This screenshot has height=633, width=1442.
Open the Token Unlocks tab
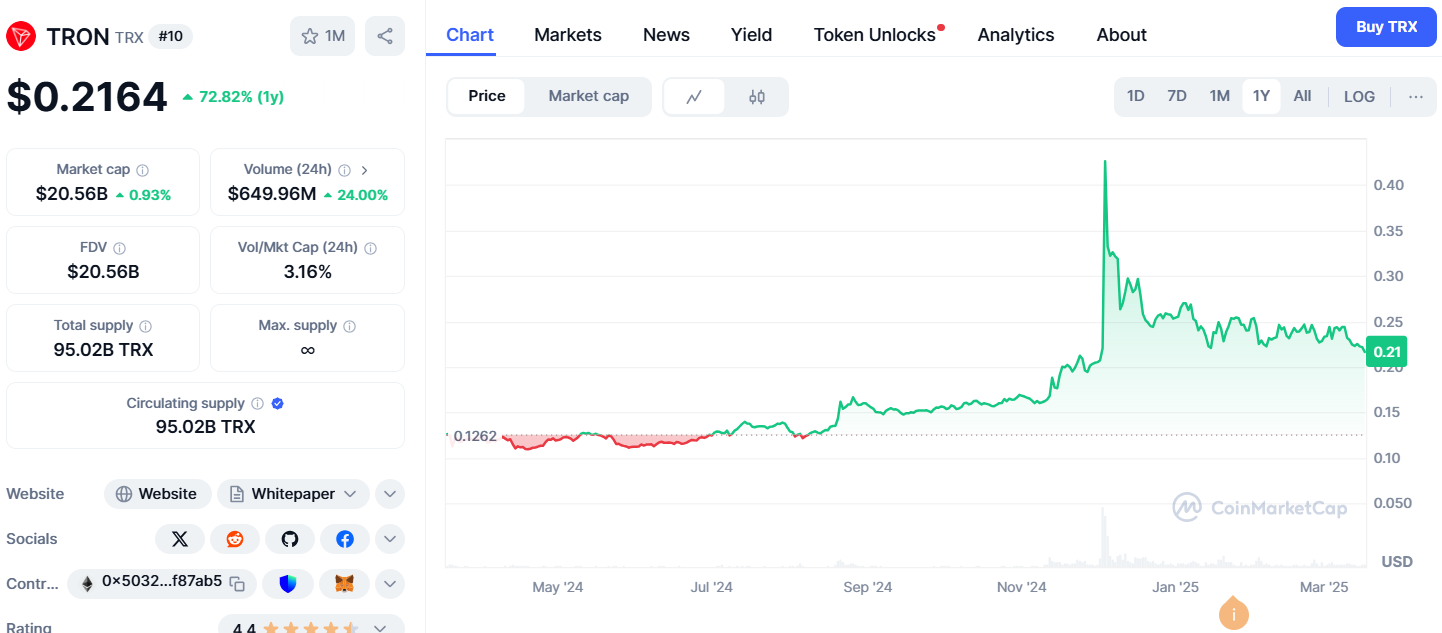pos(875,35)
